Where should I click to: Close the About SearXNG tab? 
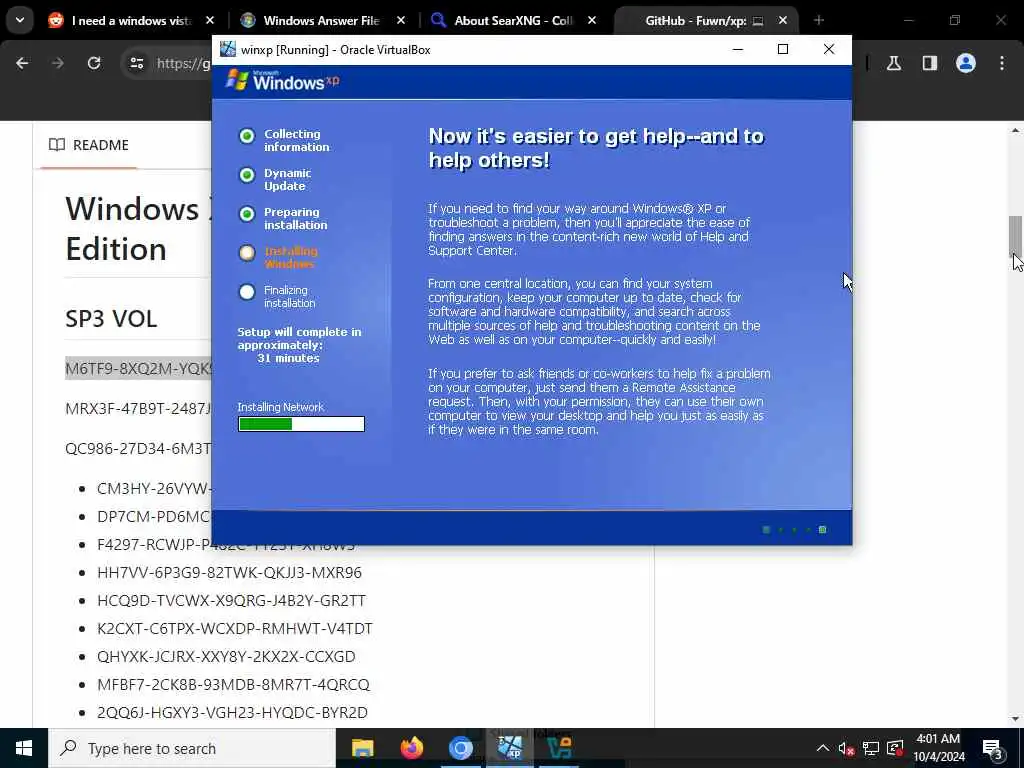pos(592,21)
